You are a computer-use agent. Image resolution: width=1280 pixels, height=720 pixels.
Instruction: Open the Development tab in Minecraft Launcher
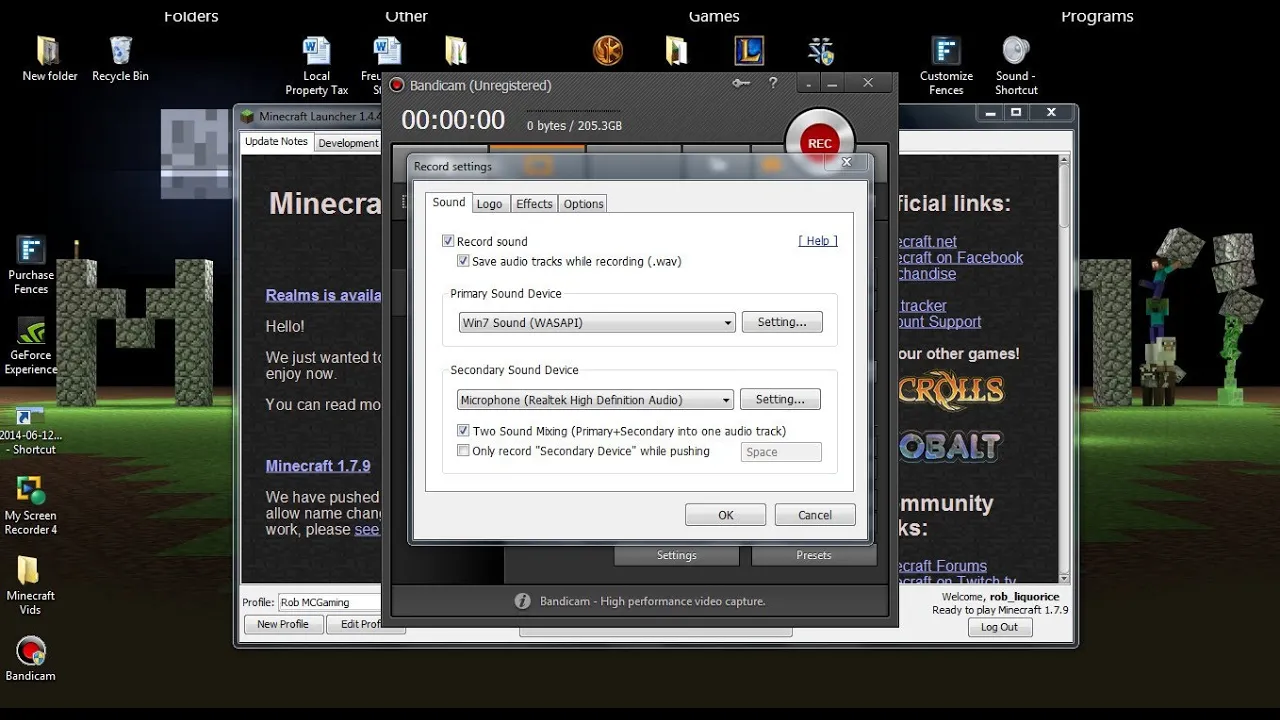348,143
